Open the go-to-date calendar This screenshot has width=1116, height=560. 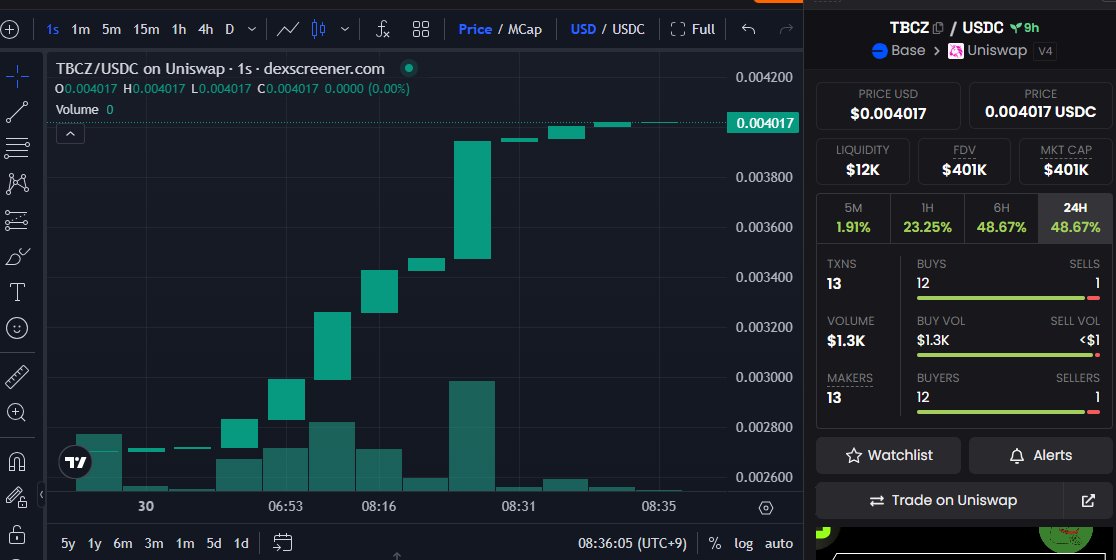point(283,543)
